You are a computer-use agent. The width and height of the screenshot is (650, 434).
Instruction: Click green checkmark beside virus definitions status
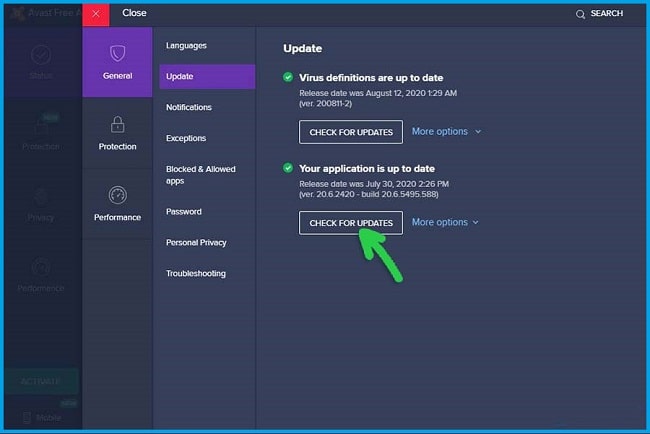(288, 77)
